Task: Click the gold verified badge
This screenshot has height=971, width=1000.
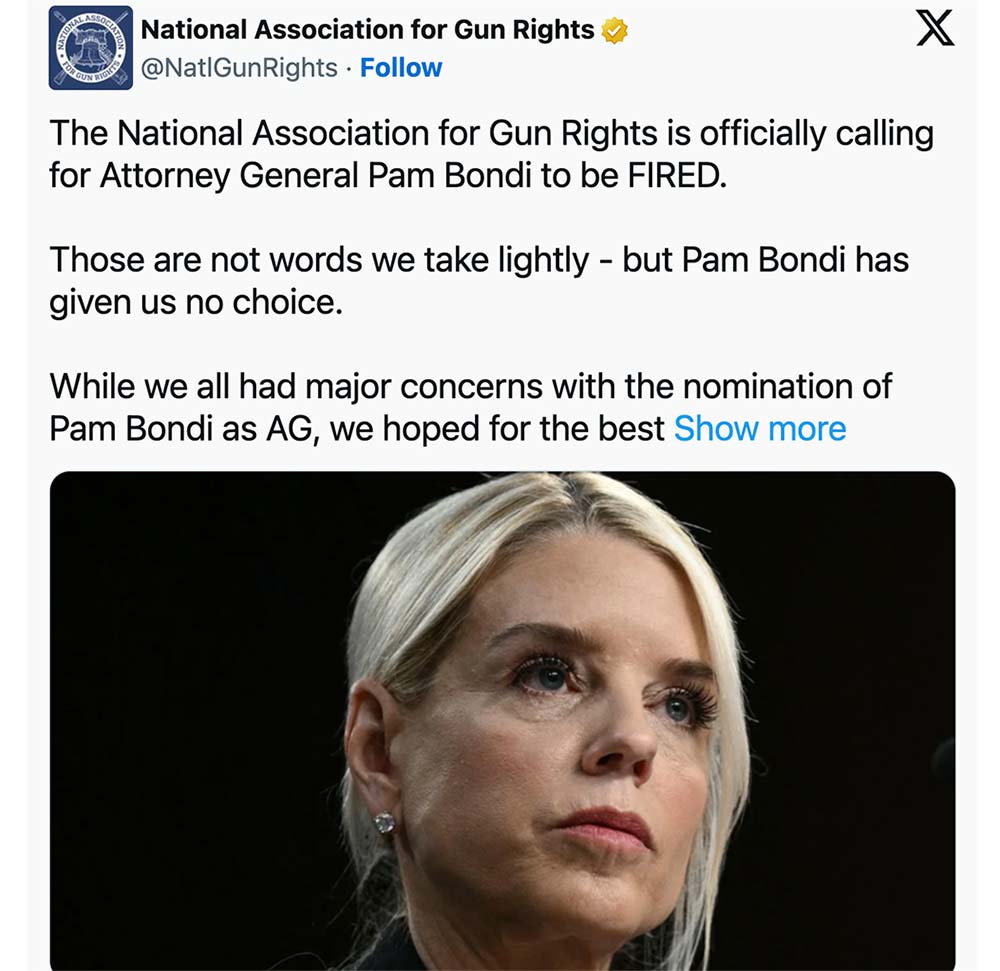Action: click(x=614, y=31)
